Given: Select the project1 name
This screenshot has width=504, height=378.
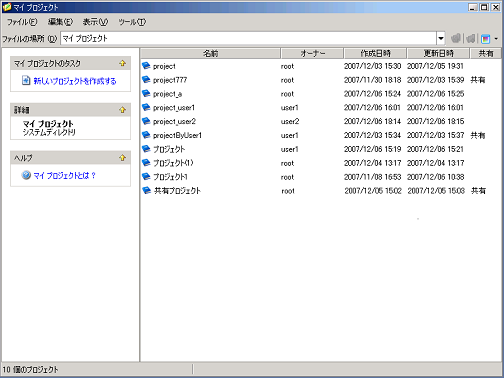Looking at the screenshot, I should (x=164, y=66).
